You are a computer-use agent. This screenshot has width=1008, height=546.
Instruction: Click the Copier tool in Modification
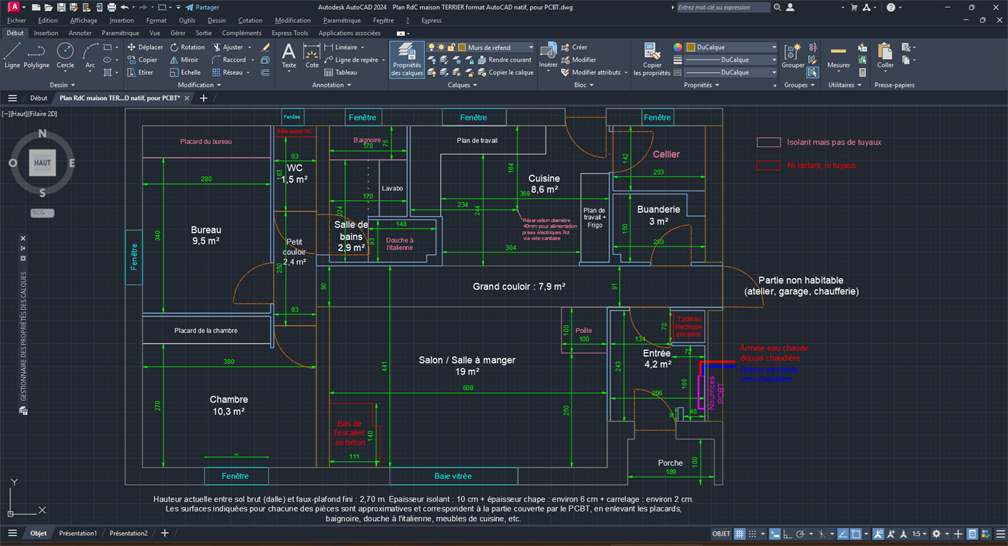(x=142, y=60)
